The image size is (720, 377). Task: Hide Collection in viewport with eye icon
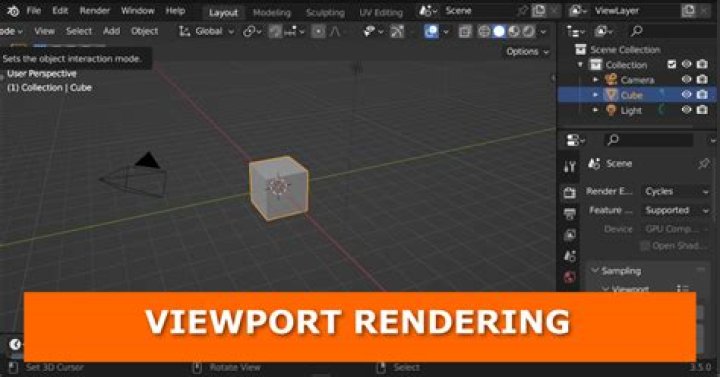coord(686,64)
